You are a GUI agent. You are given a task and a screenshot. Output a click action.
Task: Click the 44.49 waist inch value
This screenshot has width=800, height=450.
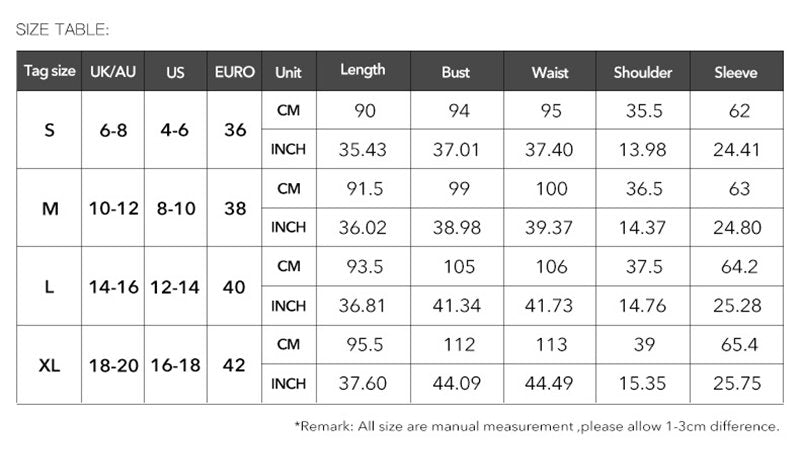point(550,384)
